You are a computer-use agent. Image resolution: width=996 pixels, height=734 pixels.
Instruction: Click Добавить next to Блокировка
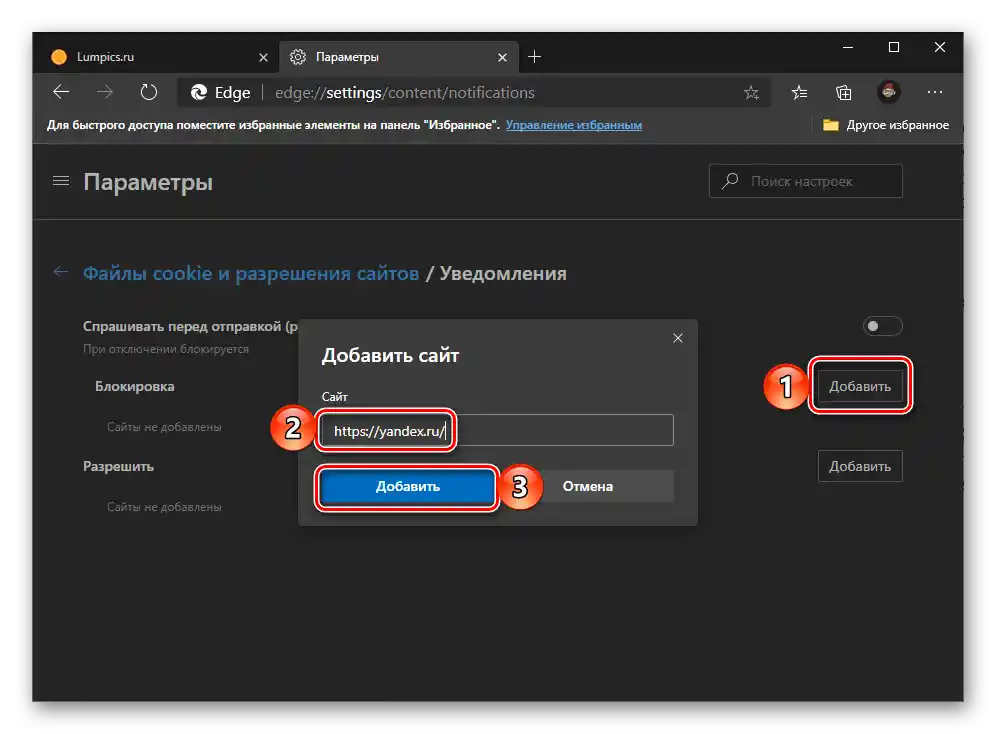pyautogui.click(x=860, y=386)
